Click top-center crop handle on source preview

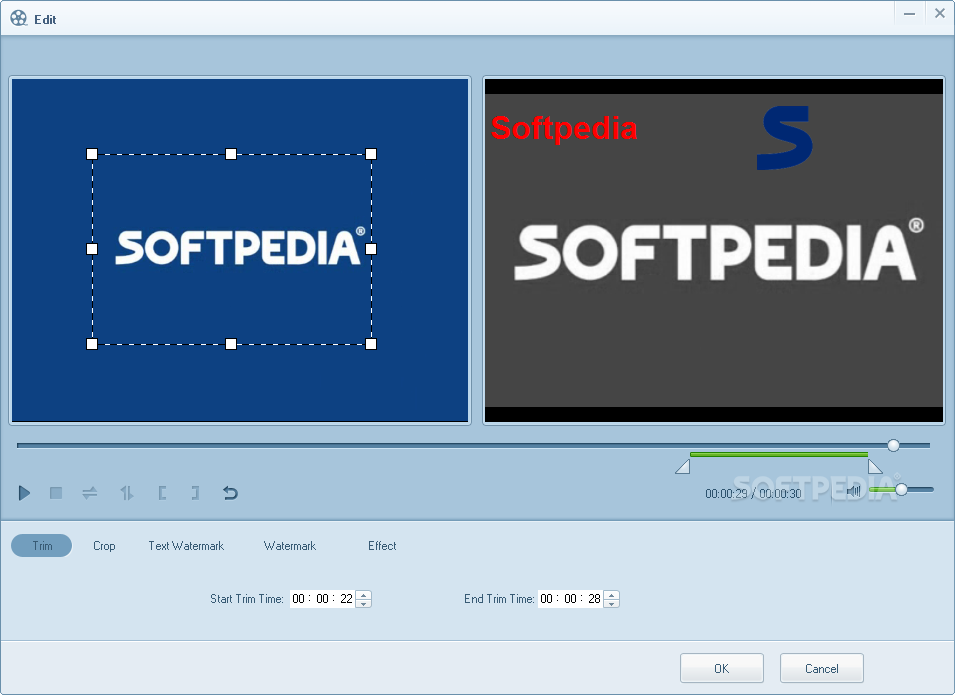coord(231,154)
